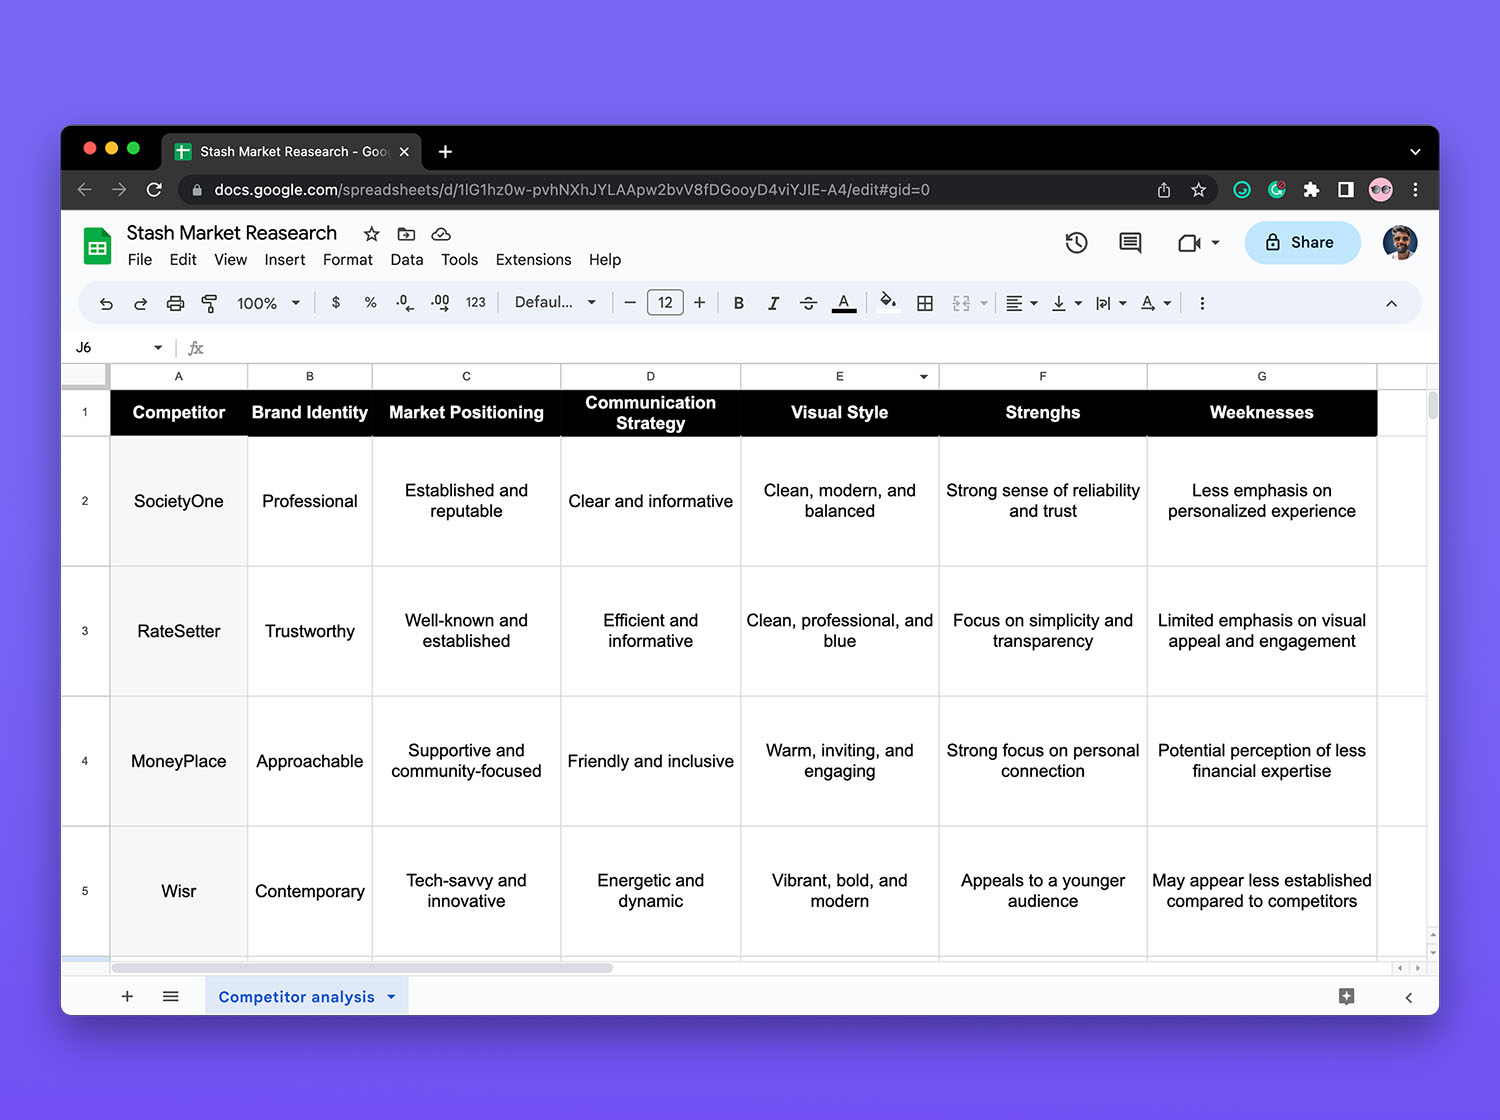
Task: Decrease font size with minus button
Action: (630, 302)
